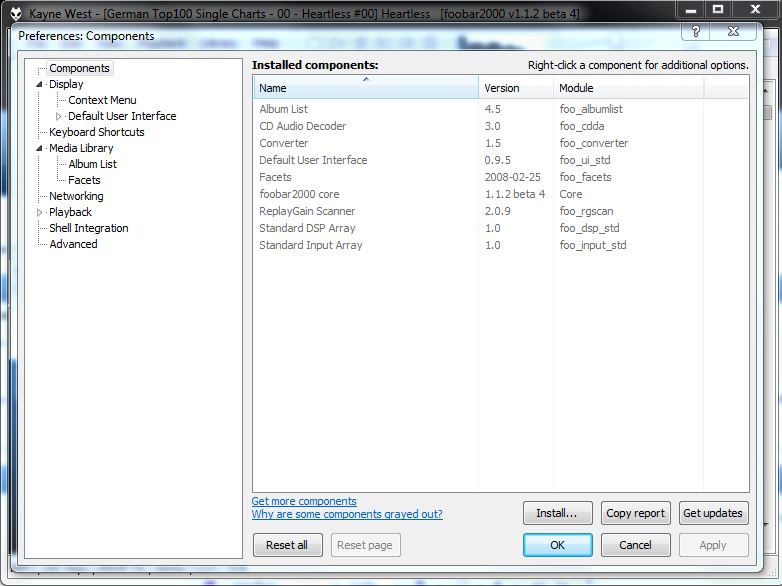Maximize the foobar2000 main window
Screen dimensions: 782x586
pos(718,9)
